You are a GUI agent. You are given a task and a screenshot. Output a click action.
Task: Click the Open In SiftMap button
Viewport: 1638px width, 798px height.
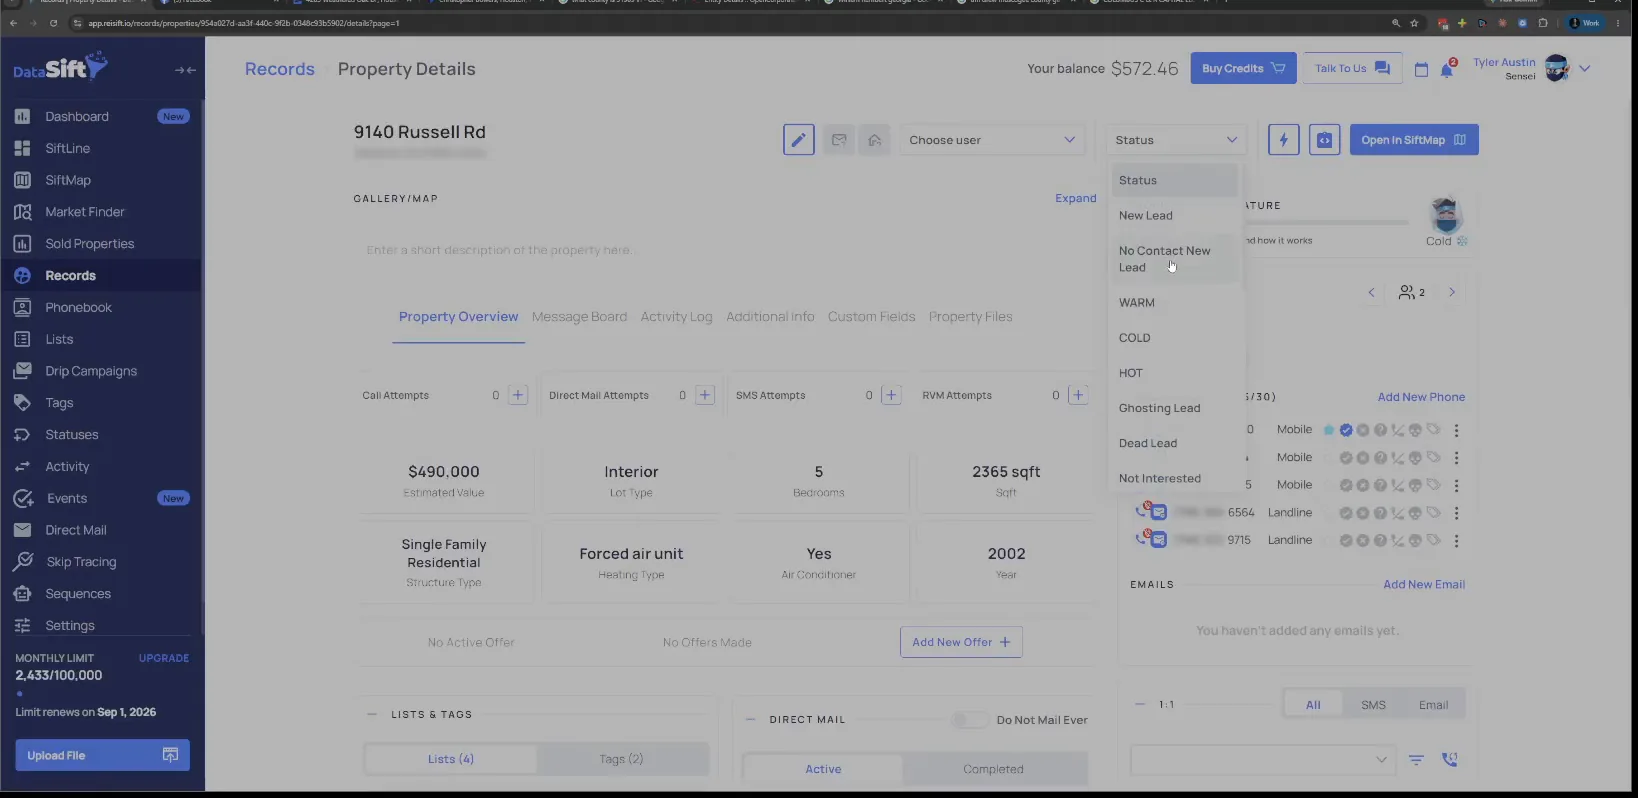1413,140
